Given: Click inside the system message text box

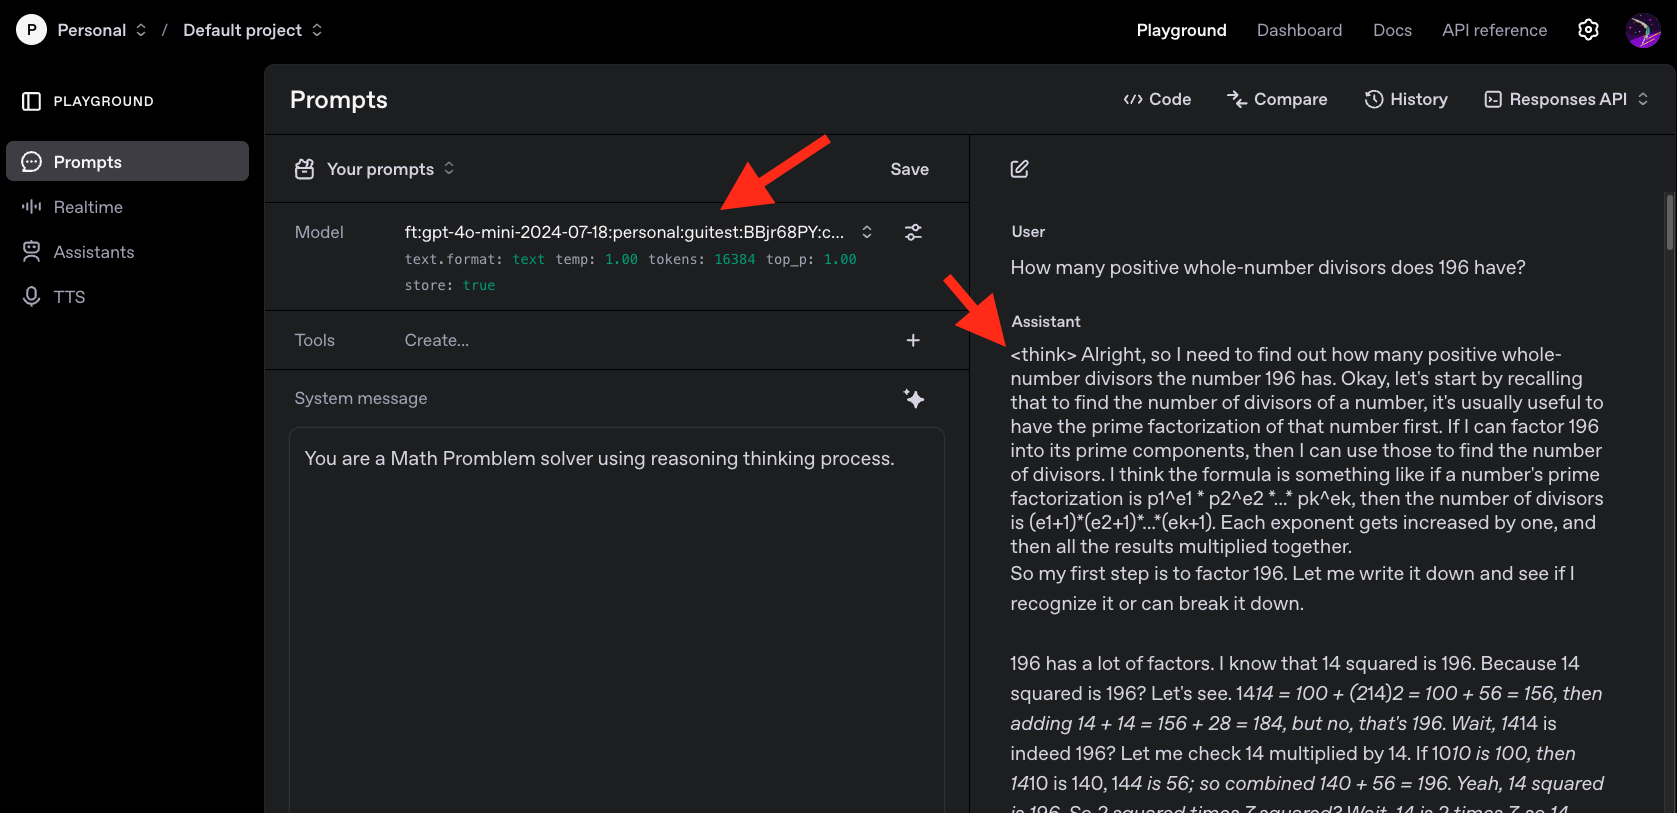Looking at the screenshot, I should (x=616, y=620).
